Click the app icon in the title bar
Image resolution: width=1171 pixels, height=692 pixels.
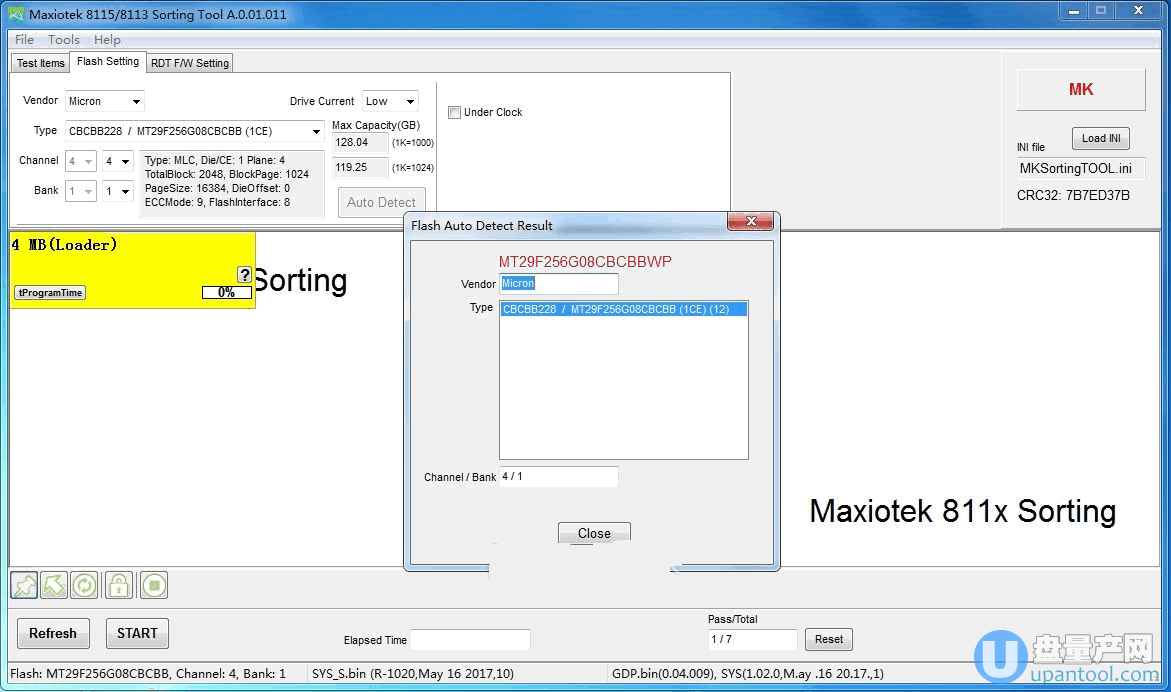pyautogui.click(x=16, y=14)
